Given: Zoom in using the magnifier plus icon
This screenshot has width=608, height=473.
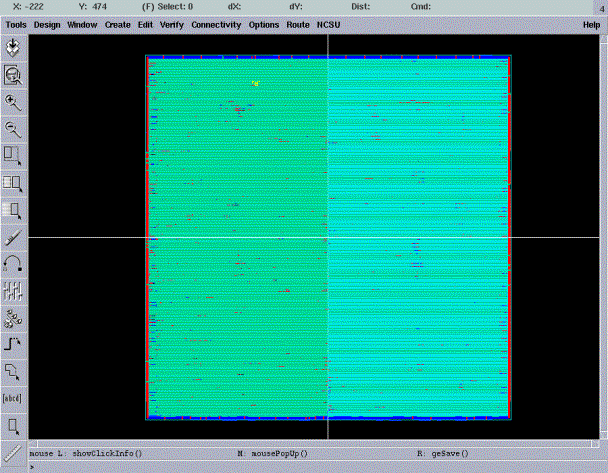Looking at the screenshot, I should tap(14, 101).
